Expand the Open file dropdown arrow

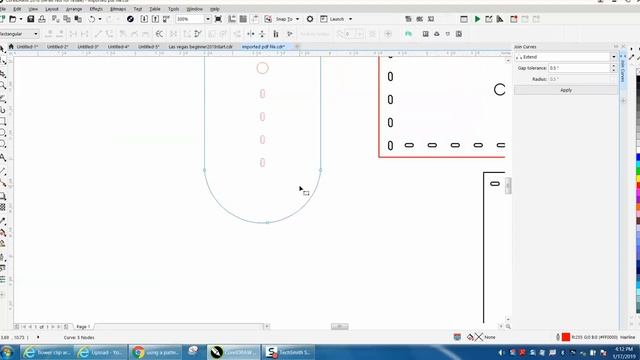coord(21,19)
